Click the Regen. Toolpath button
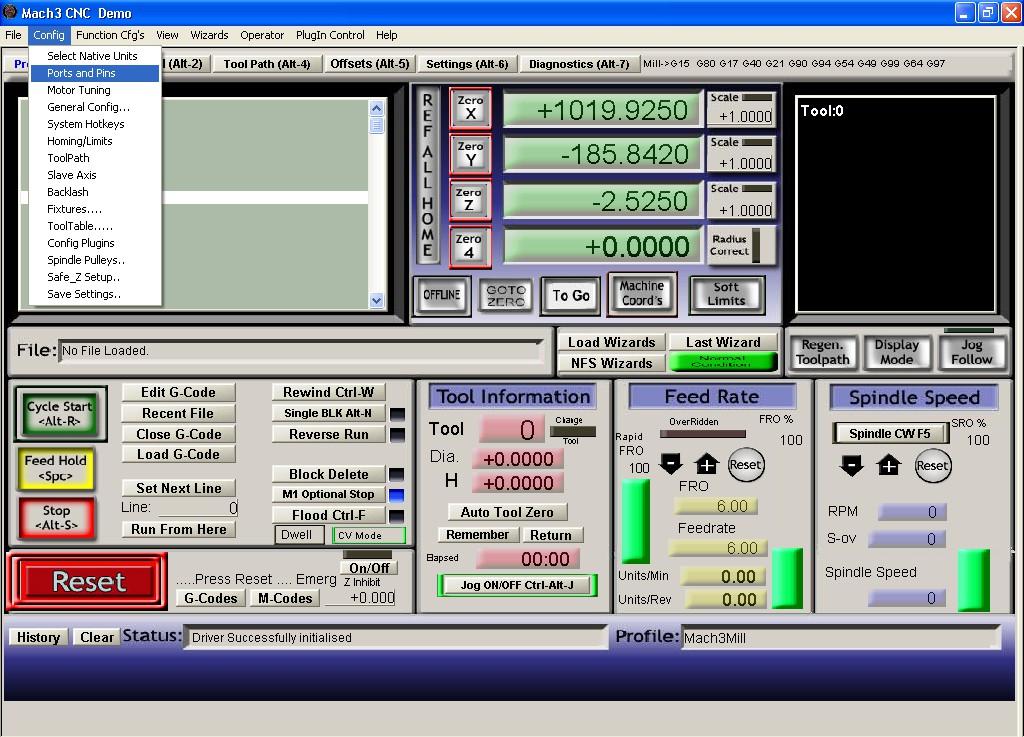Viewport: 1024px width, 737px height. (x=822, y=352)
